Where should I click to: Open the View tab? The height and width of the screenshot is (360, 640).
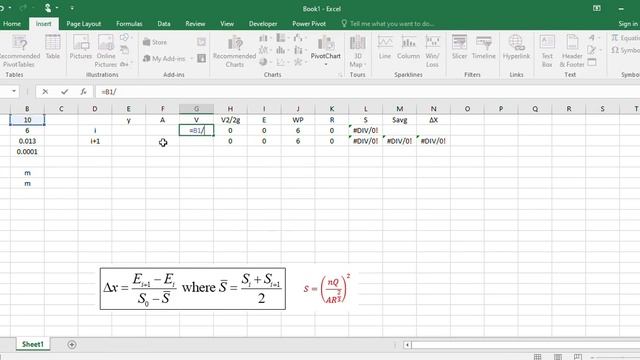tap(227, 24)
